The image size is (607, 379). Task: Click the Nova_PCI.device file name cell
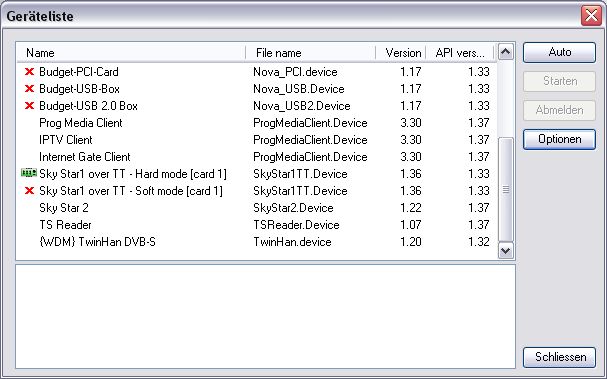(x=295, y=72)
